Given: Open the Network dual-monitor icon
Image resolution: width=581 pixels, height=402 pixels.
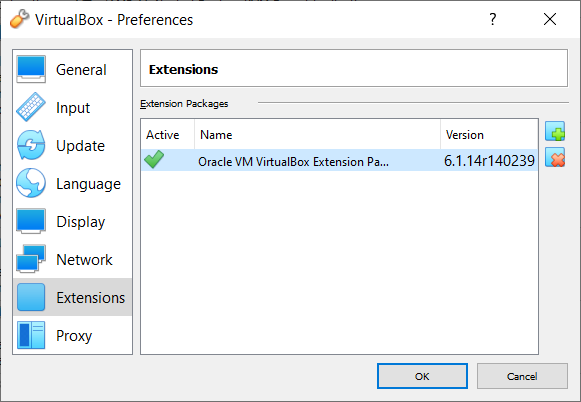Looking at the screenshot, I should [x=31, y=259].
